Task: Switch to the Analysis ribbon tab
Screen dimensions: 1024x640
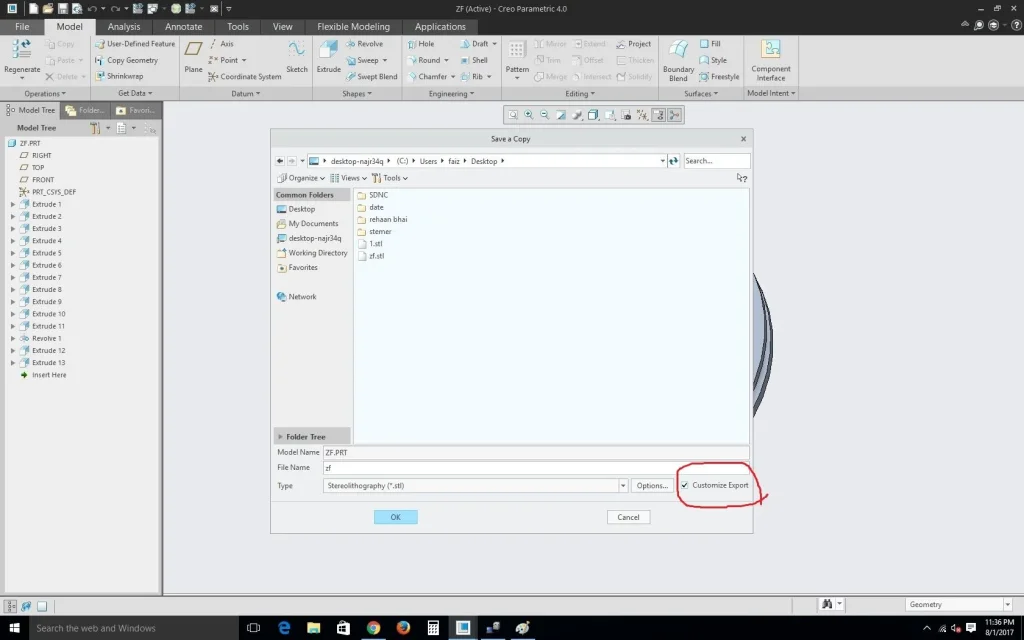Action: coord(124,27)
